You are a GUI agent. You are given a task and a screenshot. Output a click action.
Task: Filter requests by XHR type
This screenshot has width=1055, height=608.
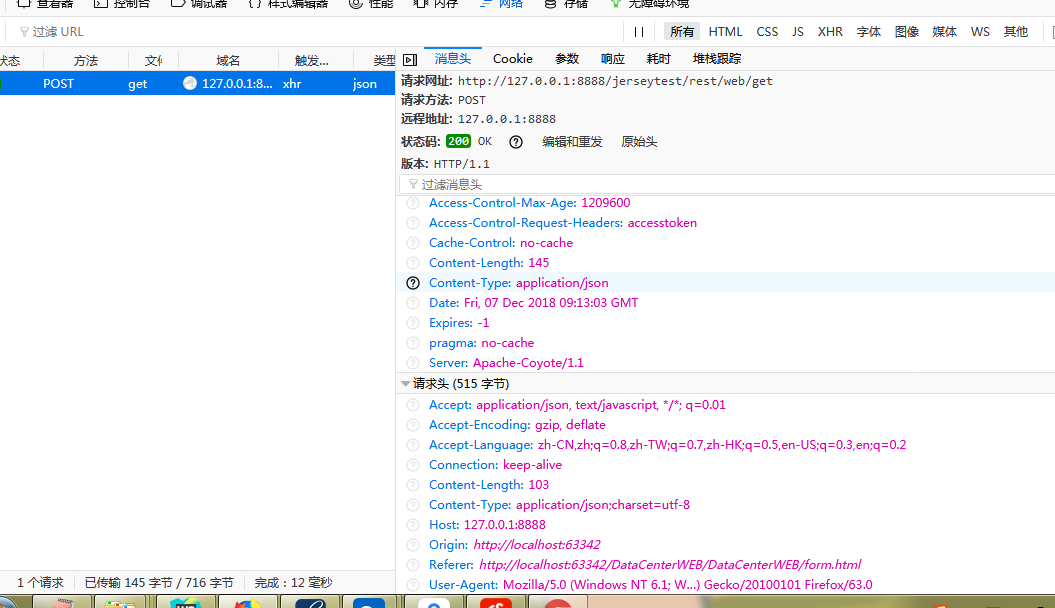[830, 32]
